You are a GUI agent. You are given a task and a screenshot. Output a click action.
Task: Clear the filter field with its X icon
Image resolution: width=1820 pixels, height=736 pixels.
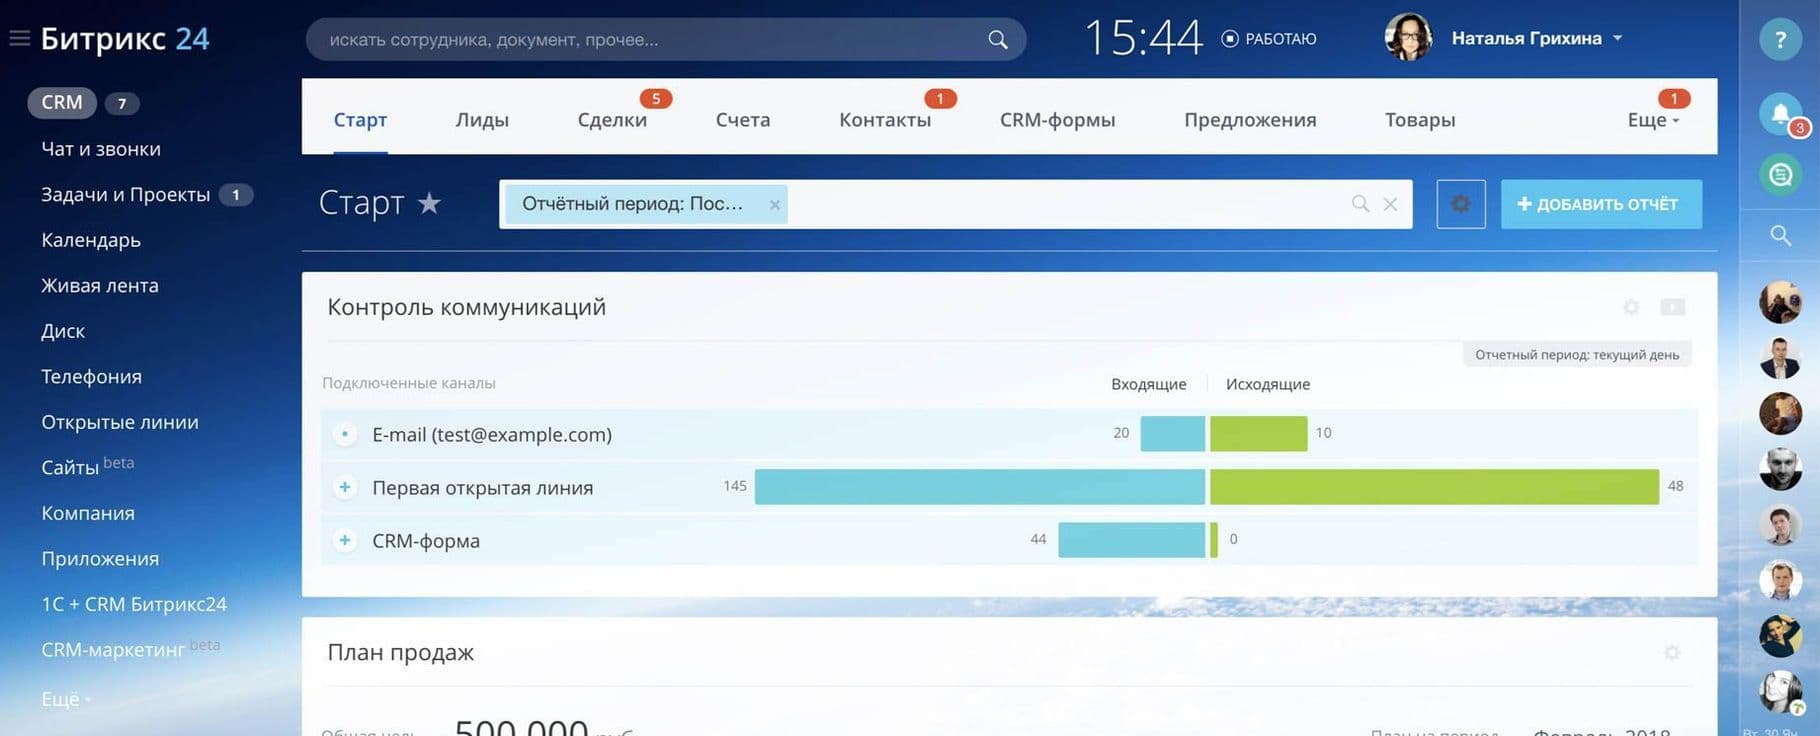(x=1390, y=204)
